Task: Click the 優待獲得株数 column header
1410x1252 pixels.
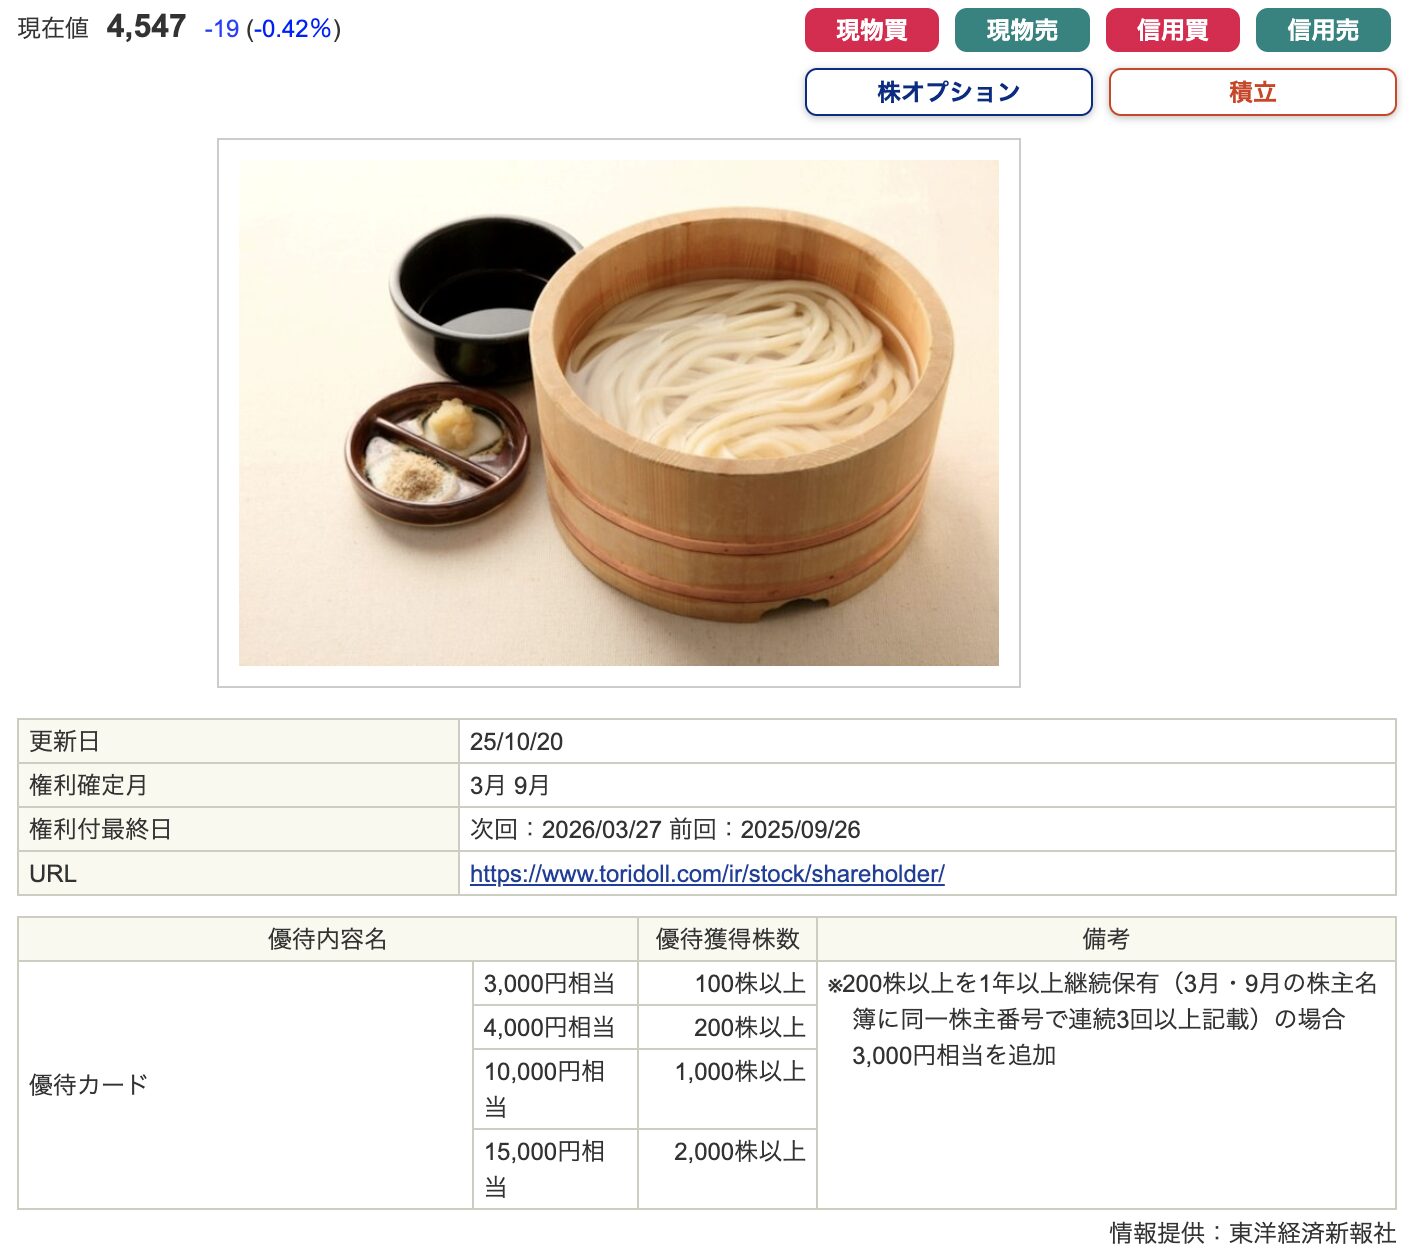Action: 728,939
